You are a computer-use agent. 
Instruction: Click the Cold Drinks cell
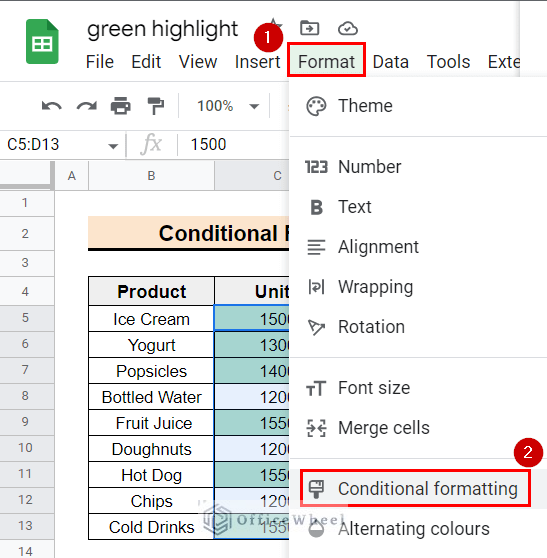pos(151,527)
